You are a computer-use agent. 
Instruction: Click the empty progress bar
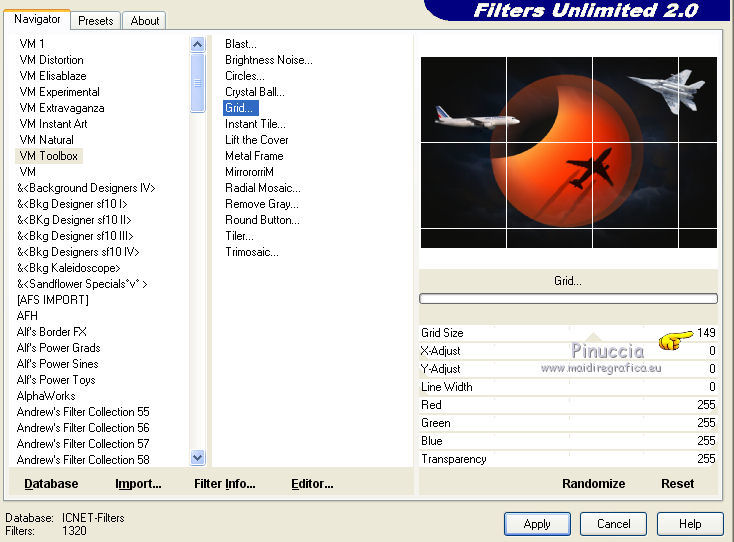(568, 299)
